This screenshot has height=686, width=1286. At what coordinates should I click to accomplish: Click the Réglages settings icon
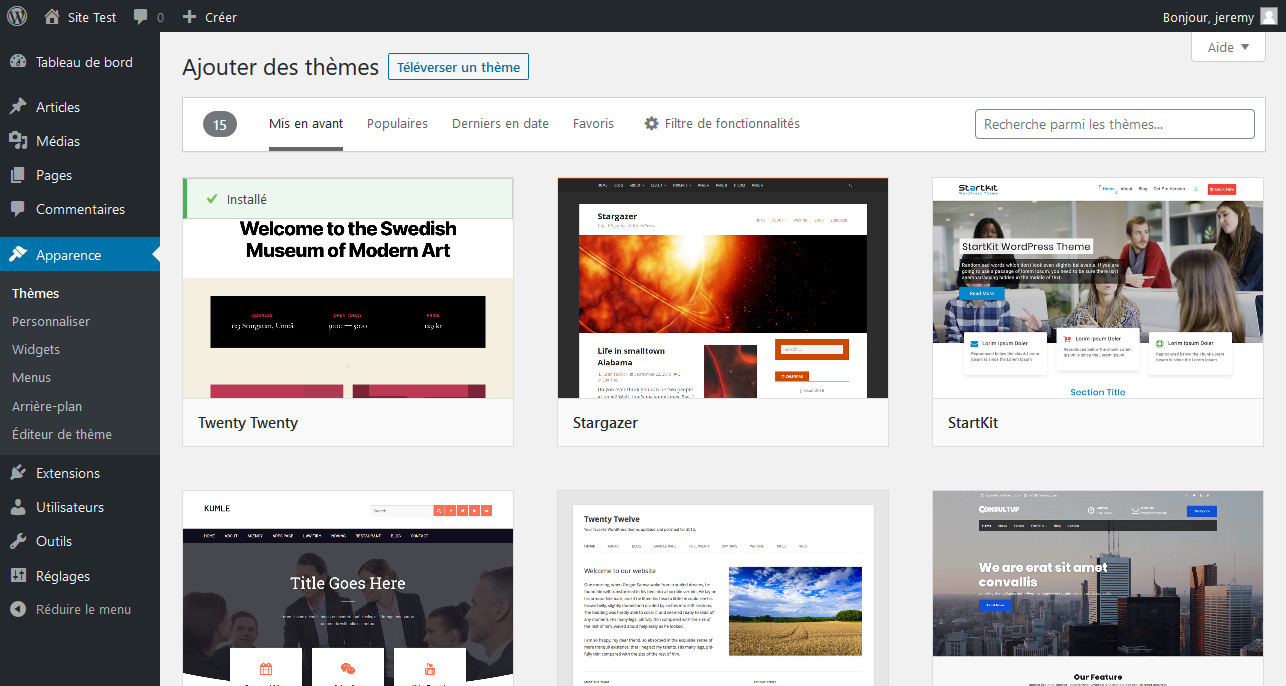18,576
